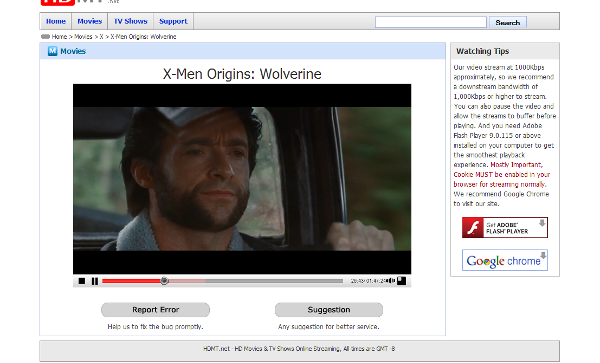The image size is (600, 363).
Task: Click the search input field
Action: coord(431,22)
